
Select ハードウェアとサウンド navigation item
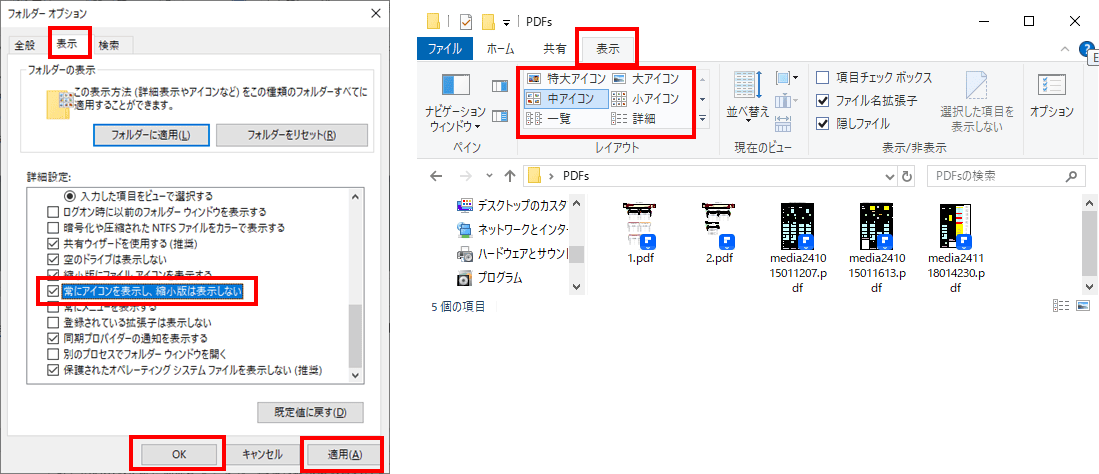click(512, 253)
